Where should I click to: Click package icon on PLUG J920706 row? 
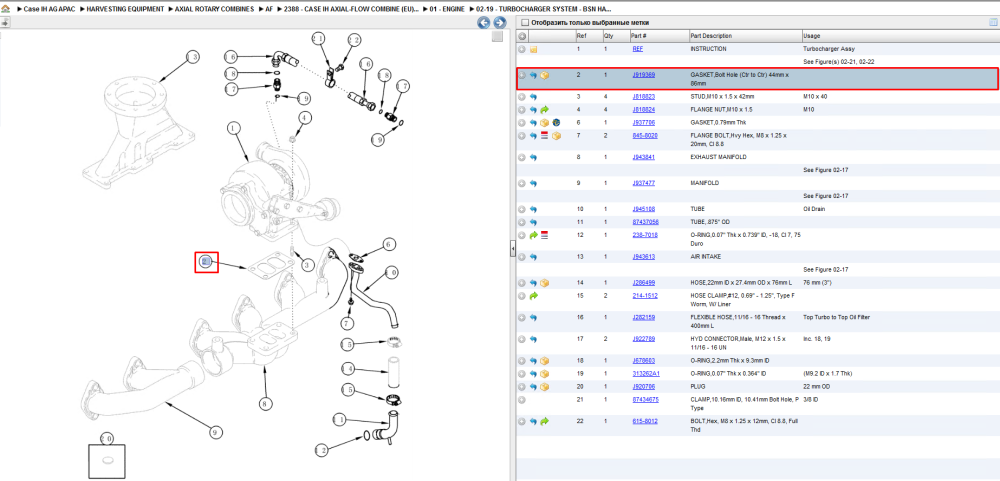tap(544, 387)
